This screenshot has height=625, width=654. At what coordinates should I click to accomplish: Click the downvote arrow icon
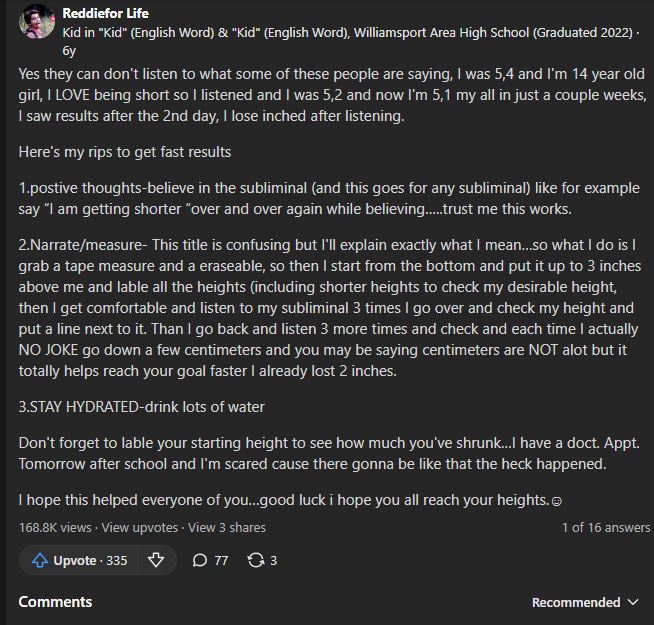point(156,560)
